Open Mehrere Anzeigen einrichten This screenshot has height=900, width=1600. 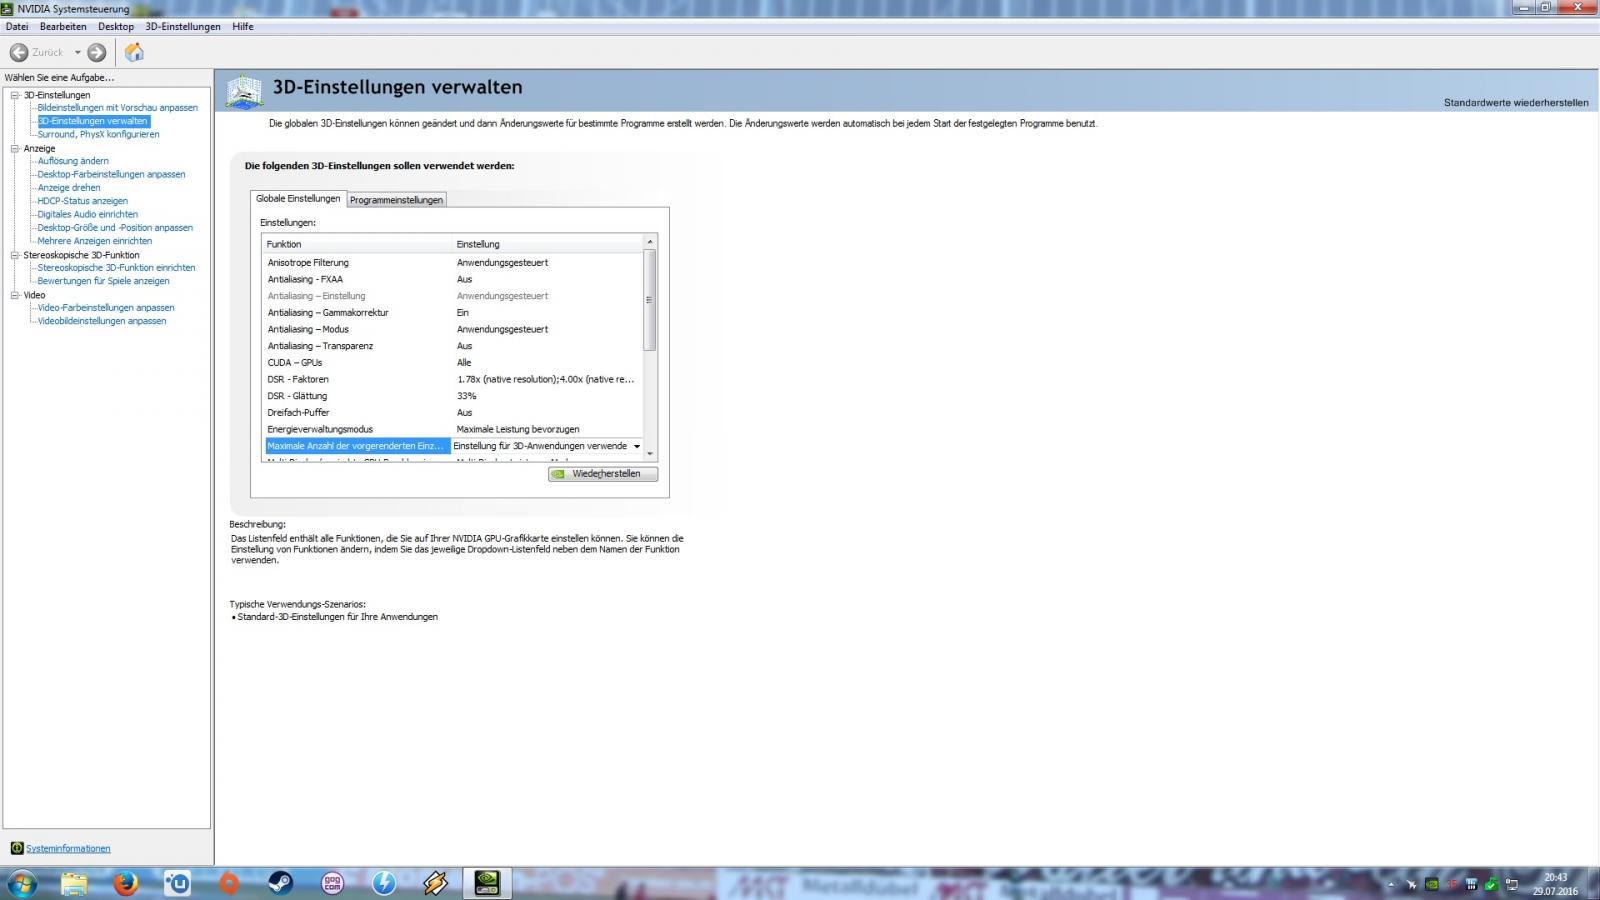pyautogui.click(x=95, y=241)
